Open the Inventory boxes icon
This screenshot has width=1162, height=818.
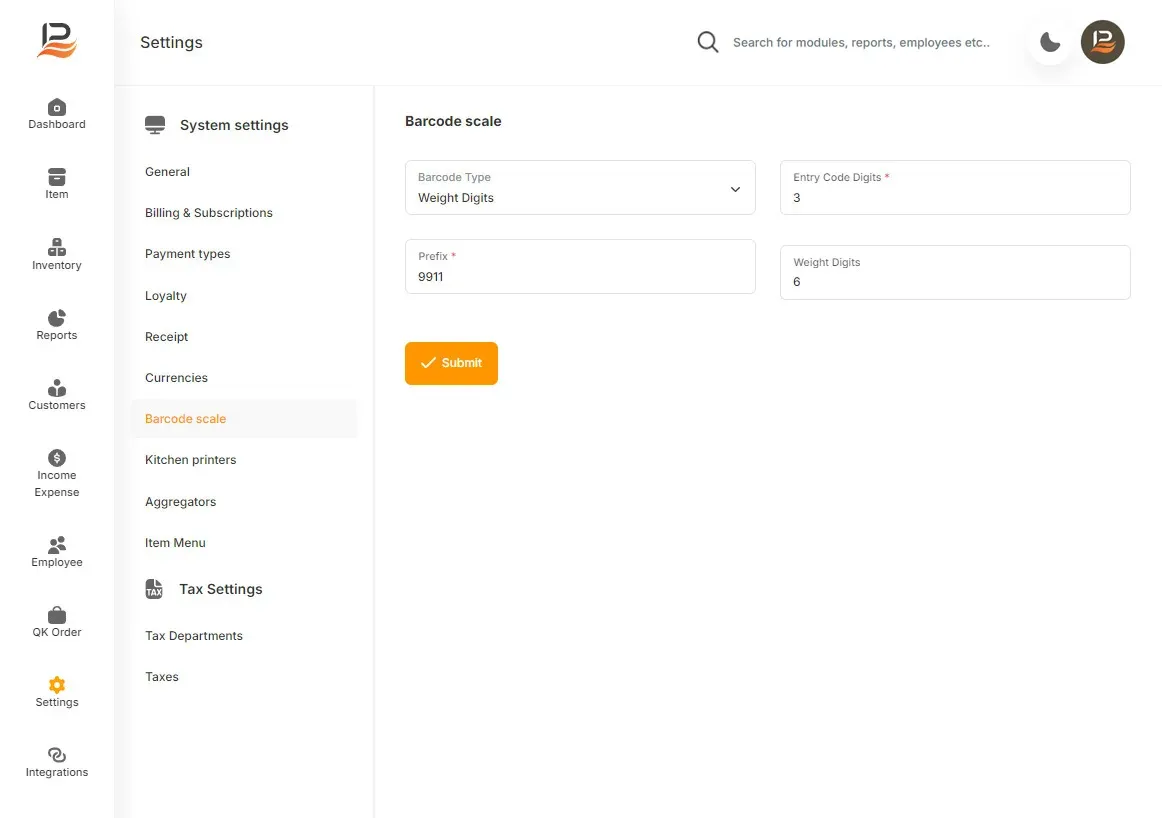click(x=56, y=247)
